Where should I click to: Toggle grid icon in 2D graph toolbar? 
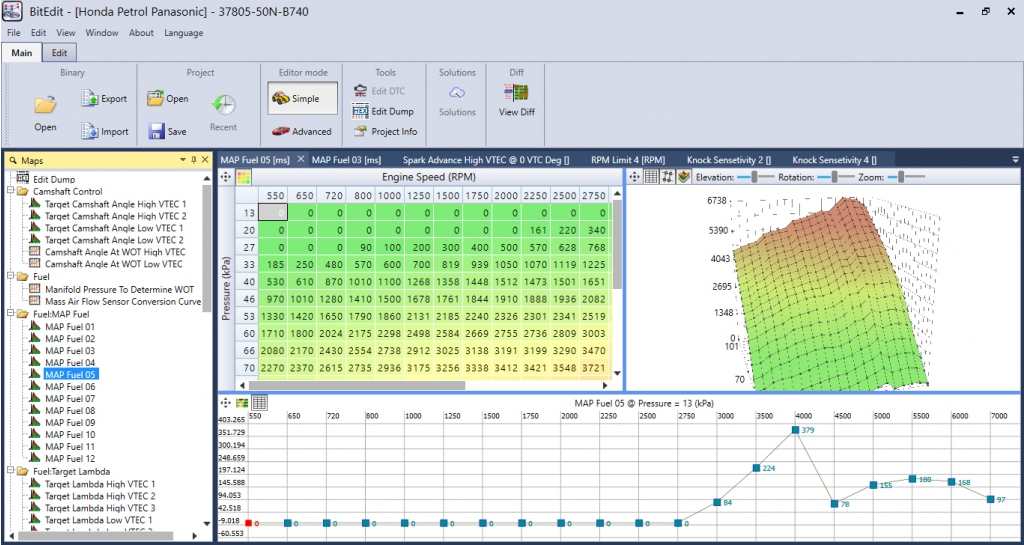(259, 403)
